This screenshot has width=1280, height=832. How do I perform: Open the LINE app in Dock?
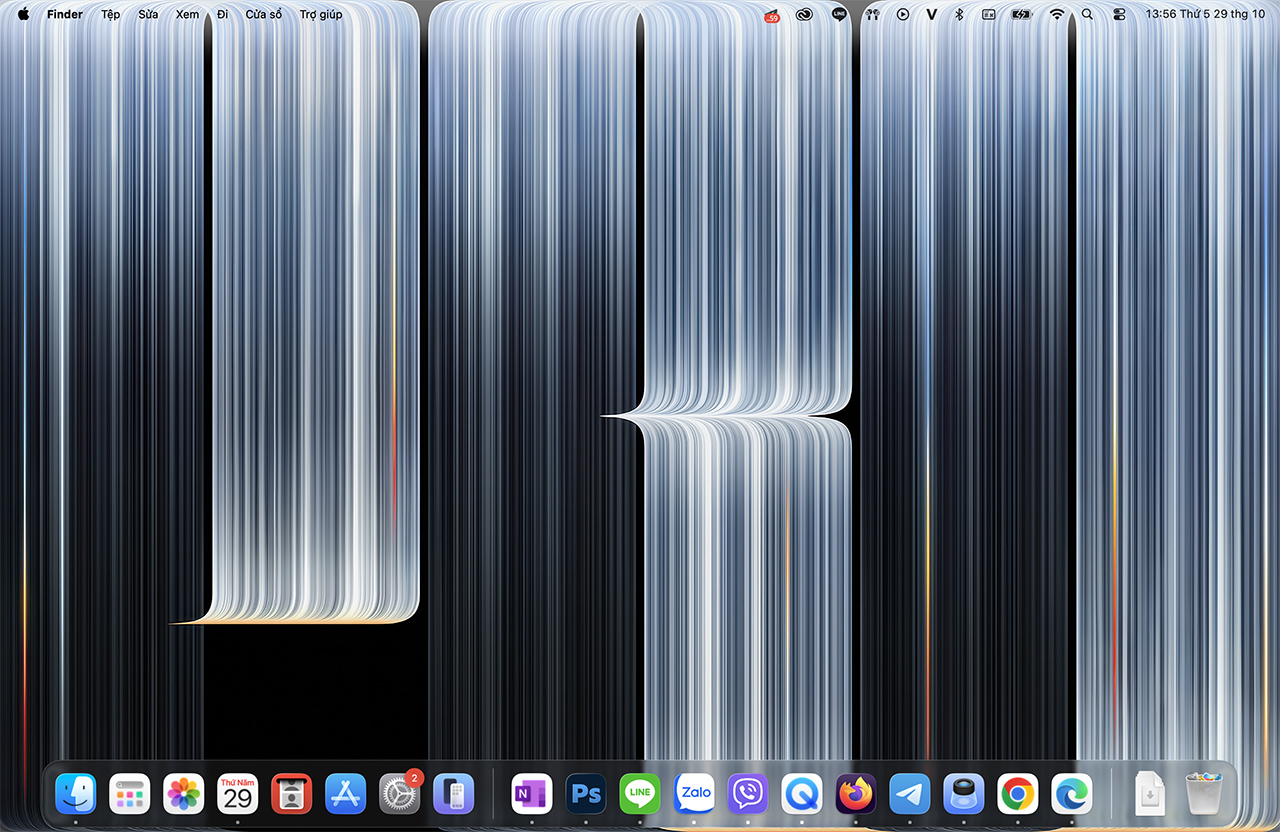[x=640, y=794]
